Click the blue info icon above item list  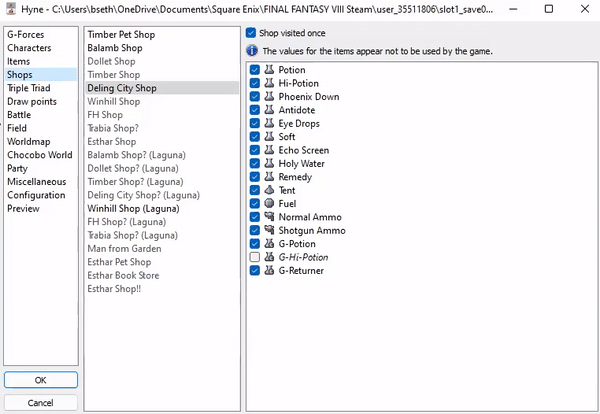tap(252, 51)
